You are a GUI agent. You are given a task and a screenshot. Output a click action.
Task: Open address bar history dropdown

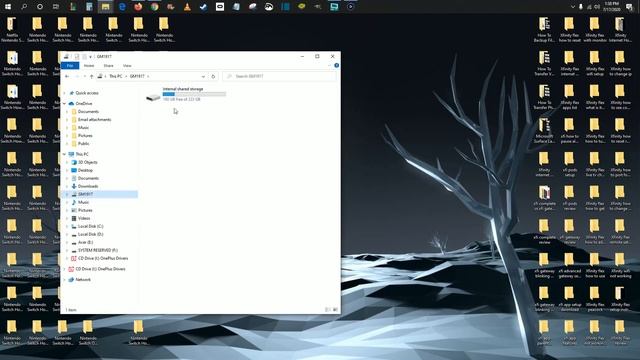[203, 76]
